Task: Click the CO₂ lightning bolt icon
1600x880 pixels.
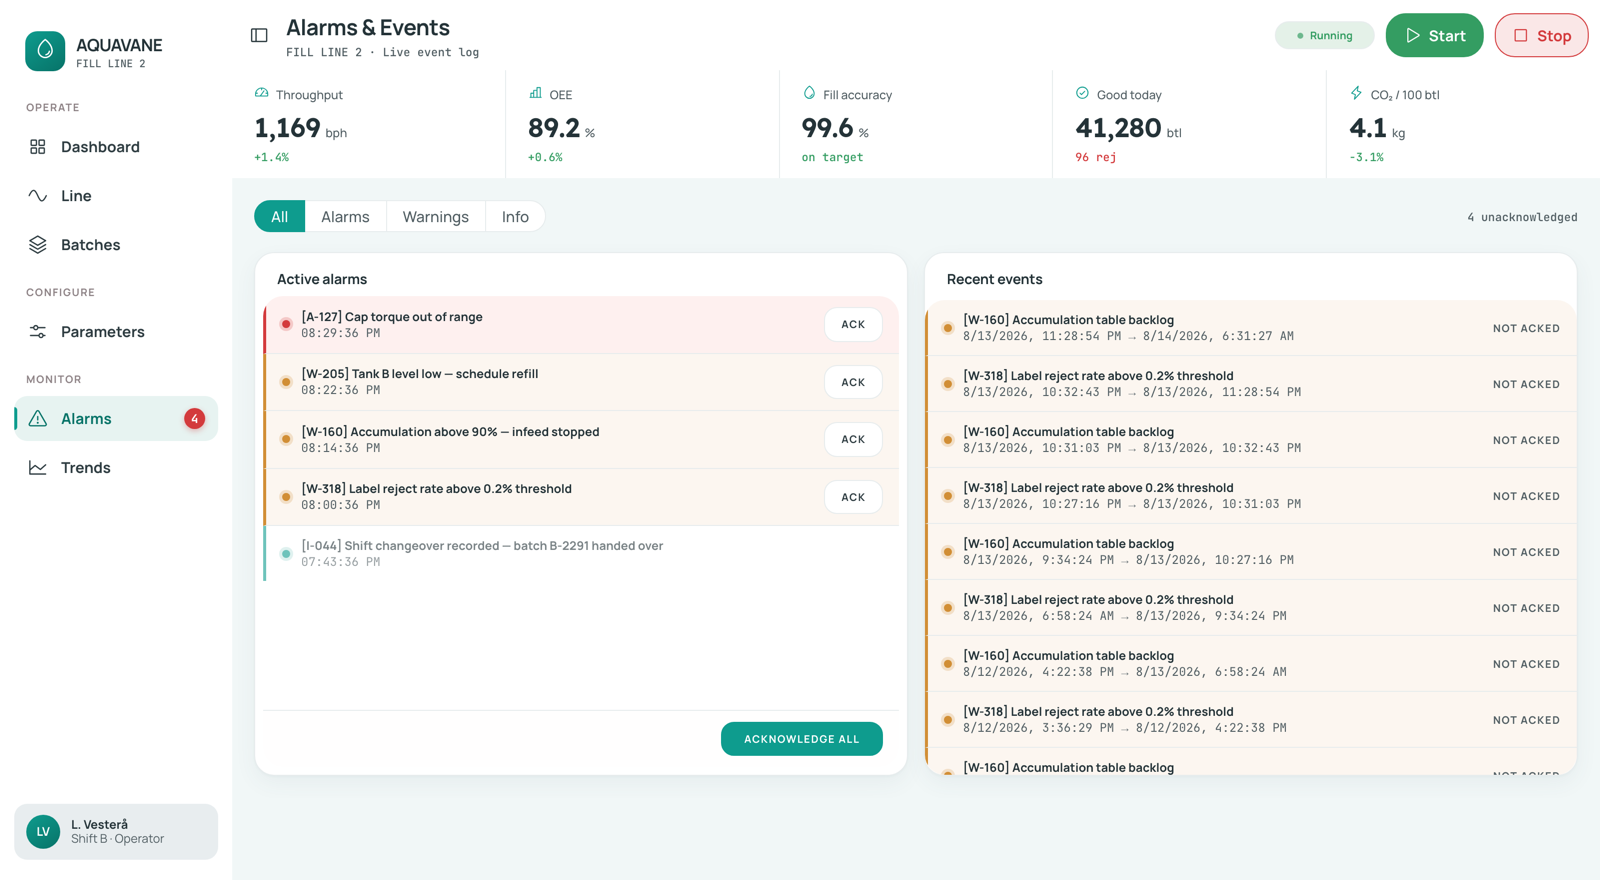Action: tap(1356, 93)
